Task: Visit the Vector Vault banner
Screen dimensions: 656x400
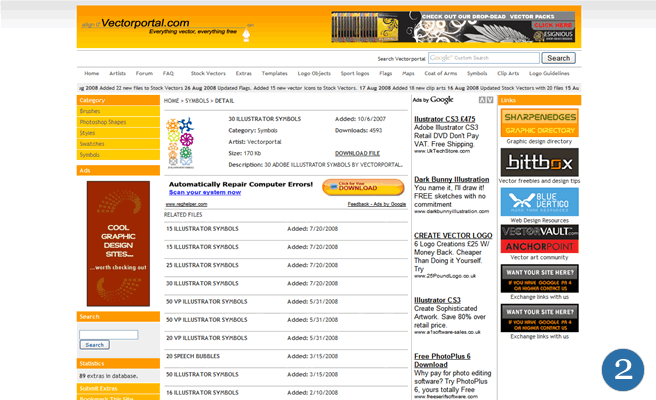Action: (x=539, y=231)
